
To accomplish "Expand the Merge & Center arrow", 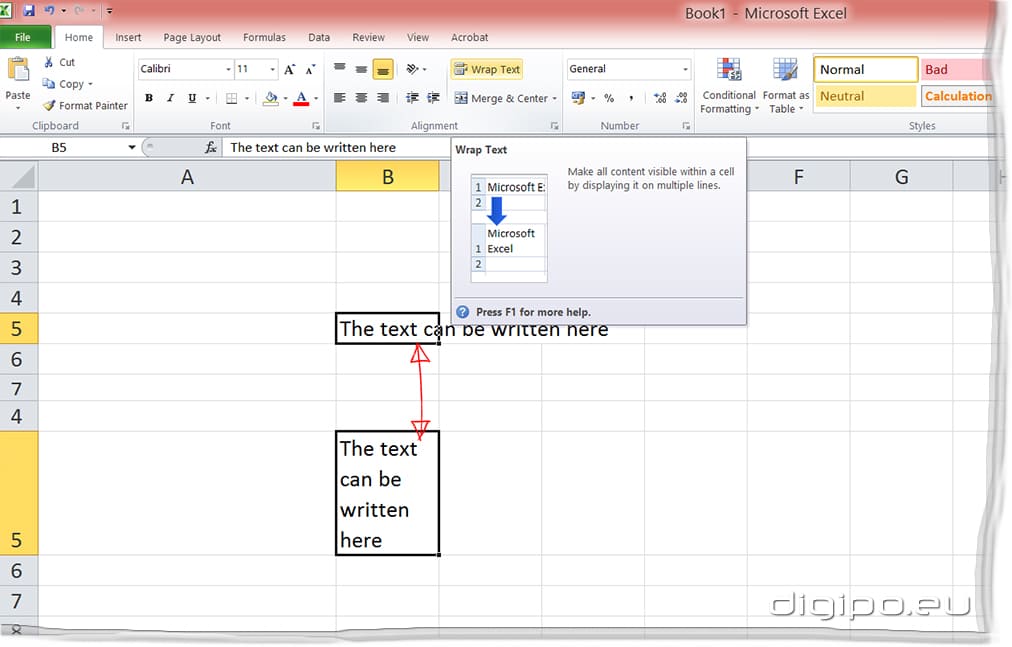I will tap(554, 98).
